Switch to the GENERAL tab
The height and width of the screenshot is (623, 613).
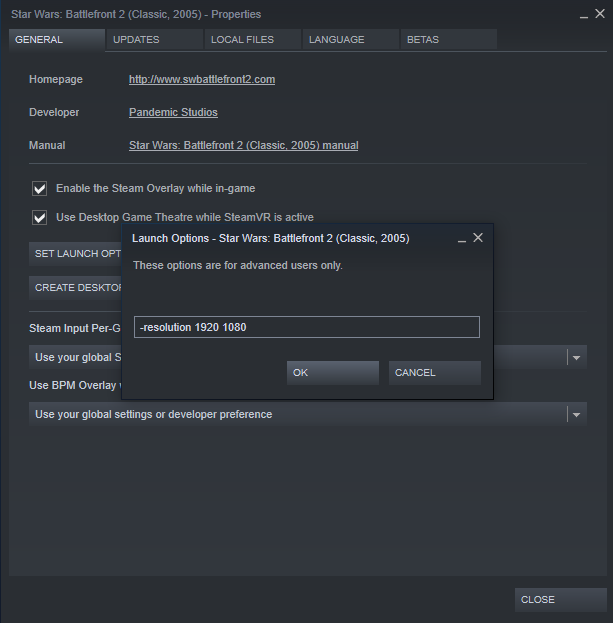coord(57,39)
